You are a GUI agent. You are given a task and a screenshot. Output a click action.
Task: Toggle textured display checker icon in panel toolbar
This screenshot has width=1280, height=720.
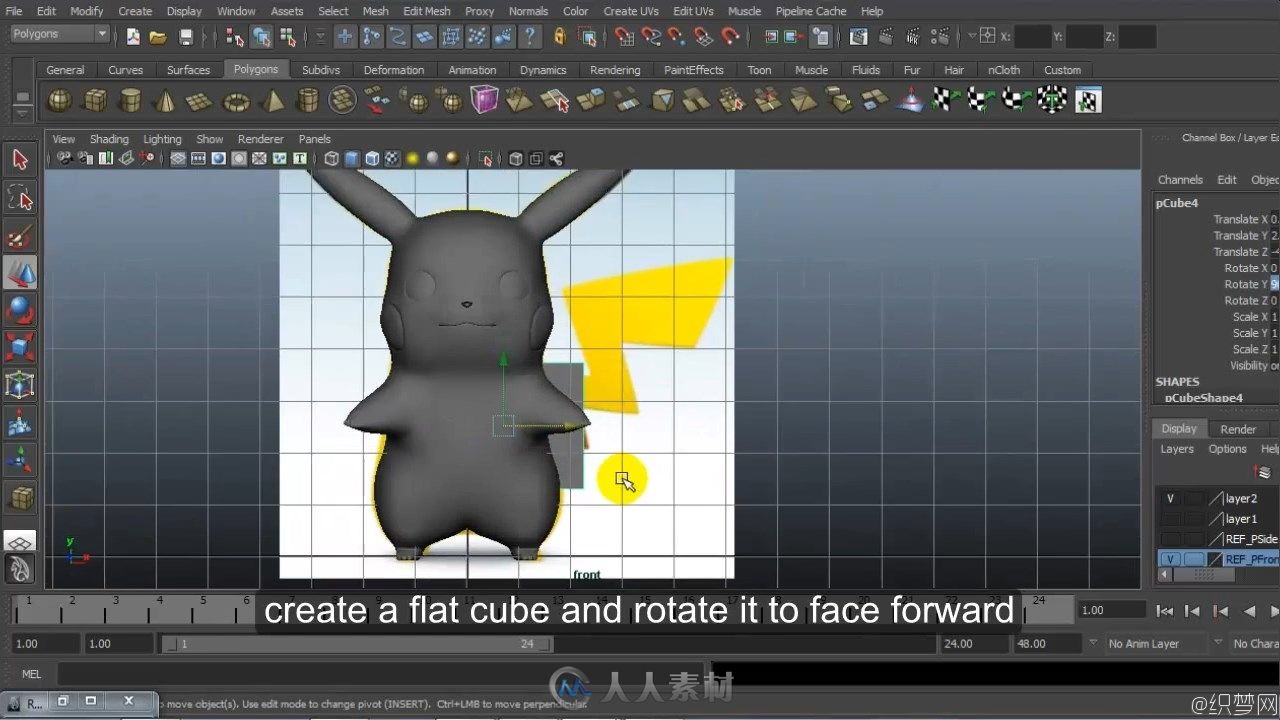pyautogui.click(x=392, y=158)
